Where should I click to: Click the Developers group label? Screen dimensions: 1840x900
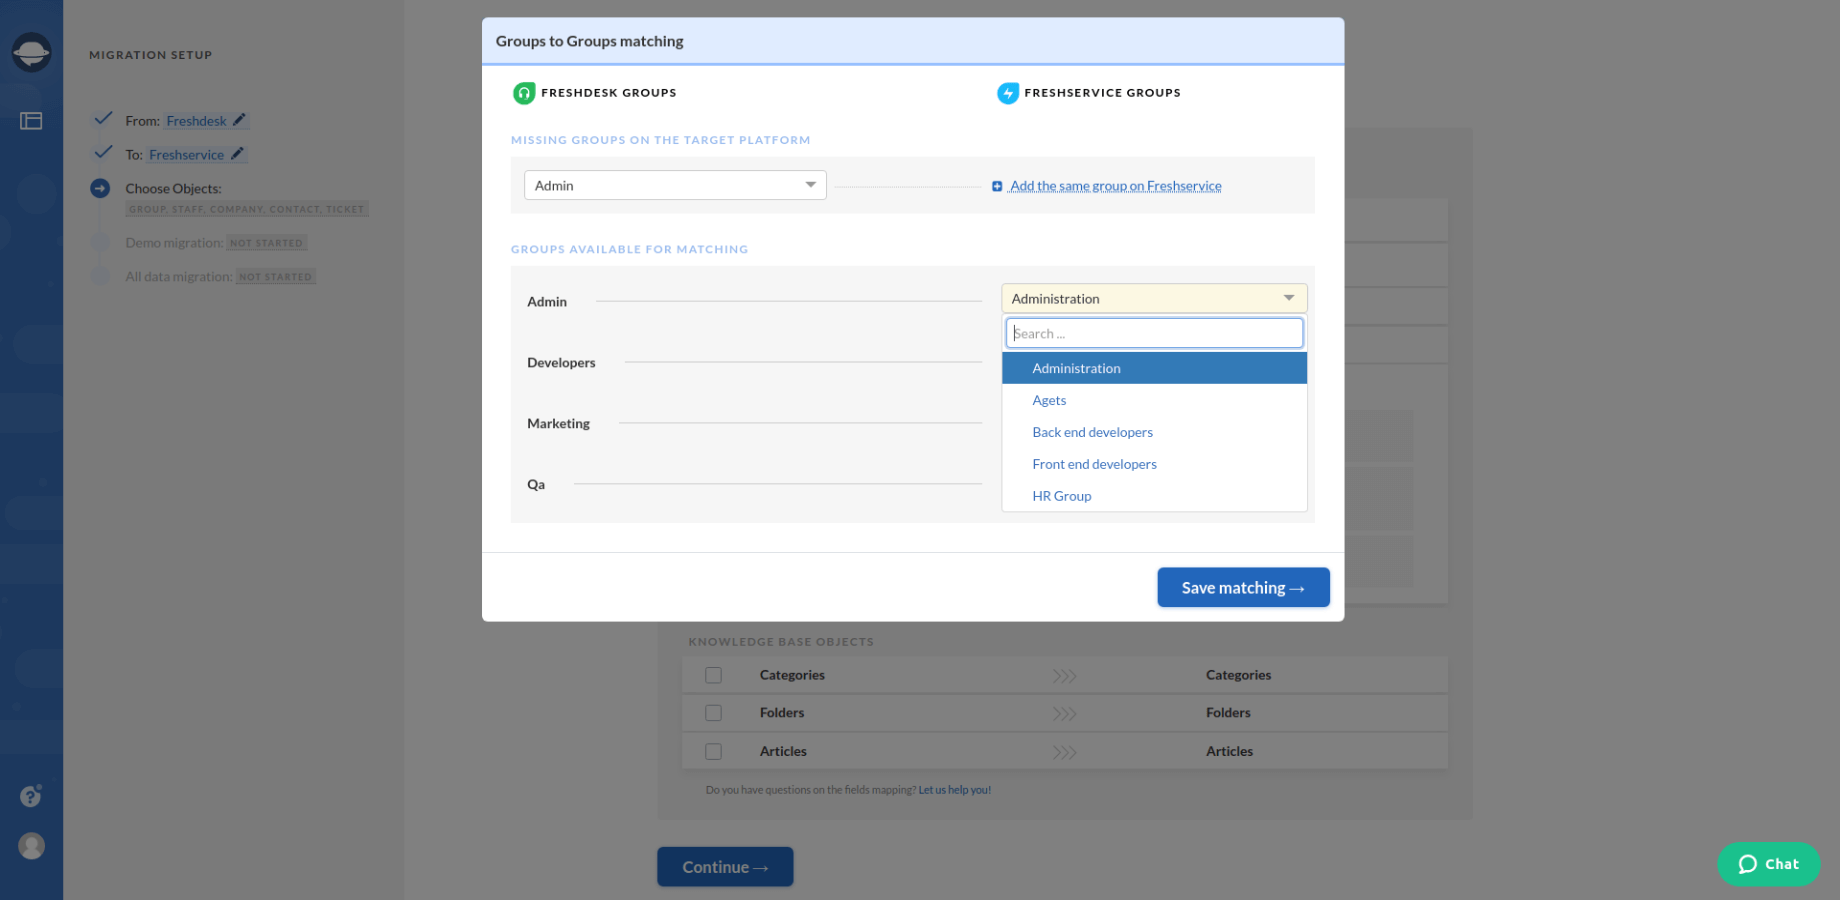coord(561,362)
